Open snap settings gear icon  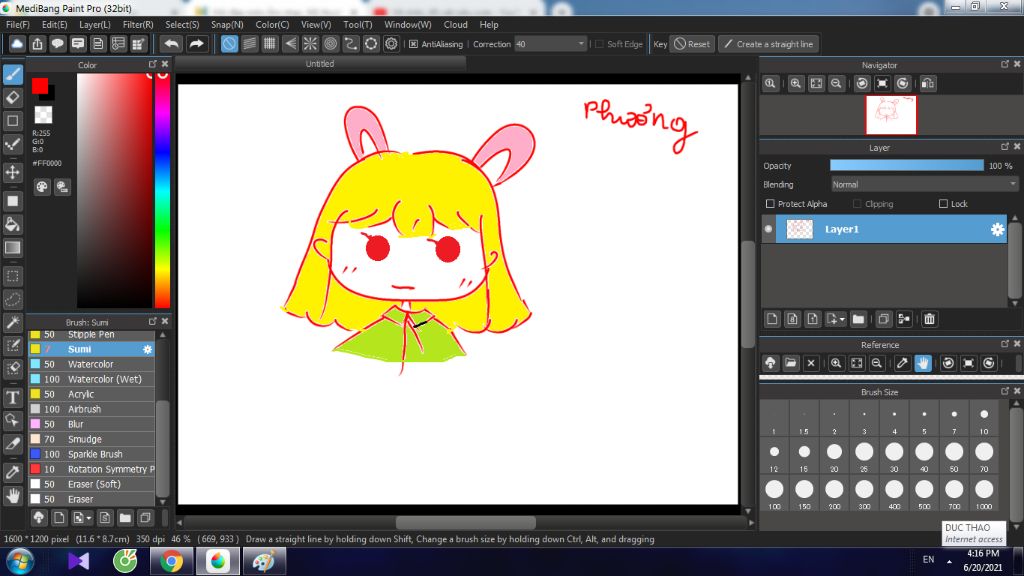point(391,44)
